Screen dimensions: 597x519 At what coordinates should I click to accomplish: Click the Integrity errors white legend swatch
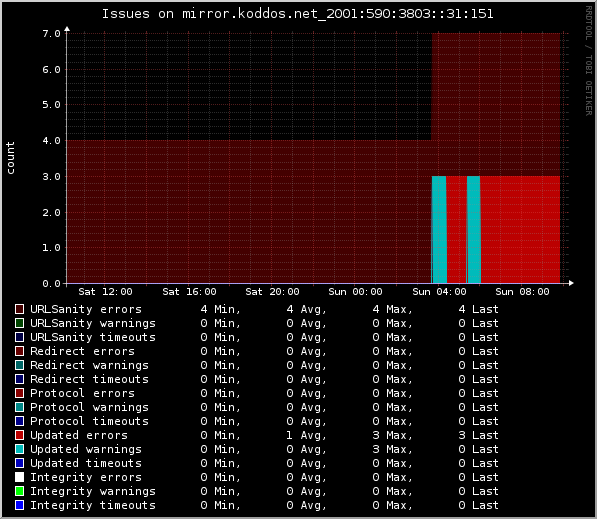pyautogui.click(x=19, y=477)
